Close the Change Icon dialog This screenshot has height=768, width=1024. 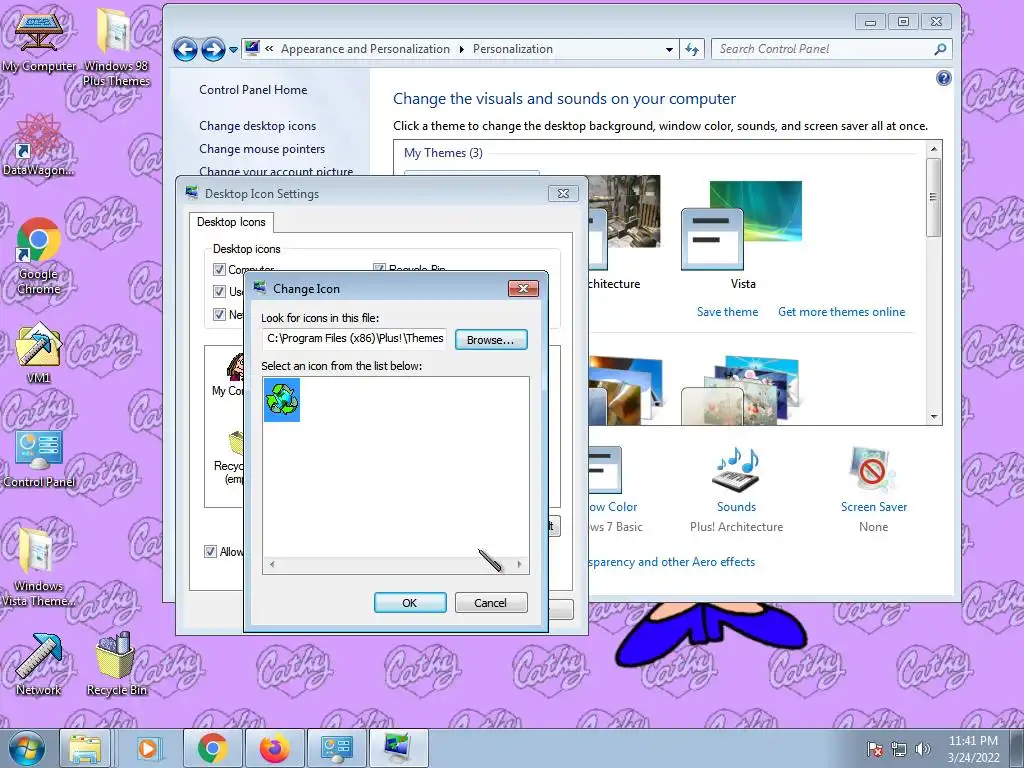pyautogui.click(x=523, y=288)
